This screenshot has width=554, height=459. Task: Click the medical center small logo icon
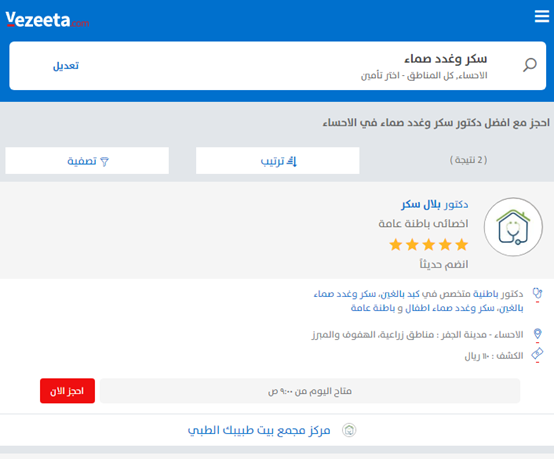coord(349,430)
